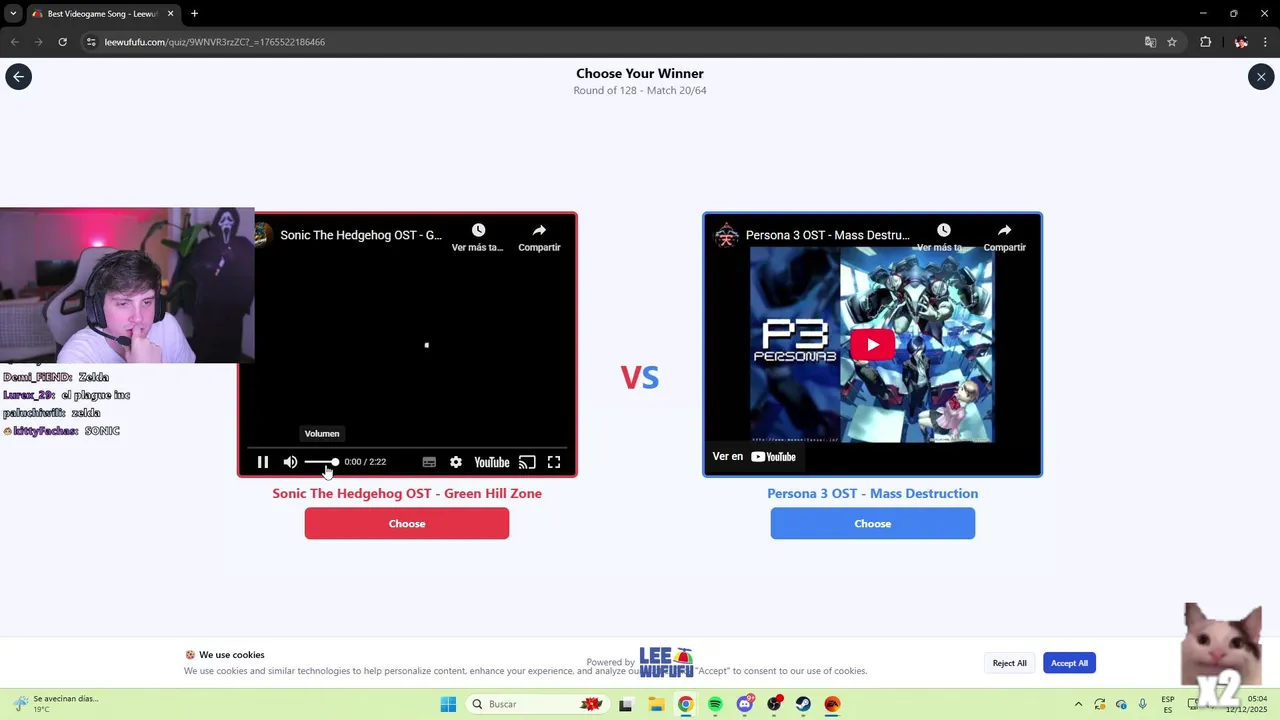The height and width of the screenshot is (720, 1280).
Task: Reject All cookies
Action: click(1009, 663)
